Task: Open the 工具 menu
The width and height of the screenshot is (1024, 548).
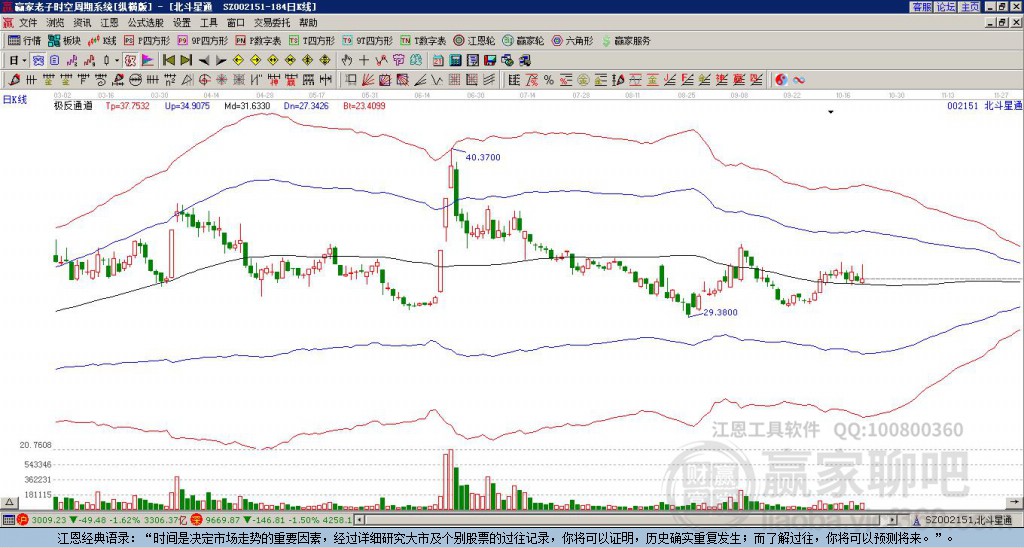Action: tap(209, 23)
